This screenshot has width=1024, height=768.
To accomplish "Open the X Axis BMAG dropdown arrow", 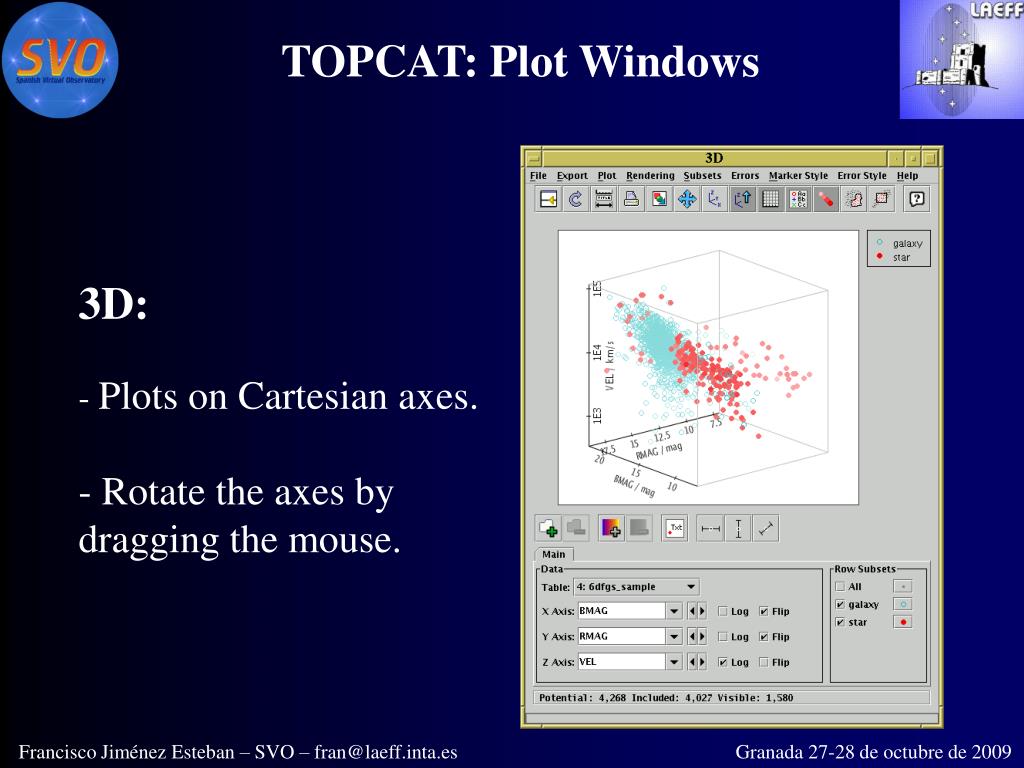I will pos(674,611).
